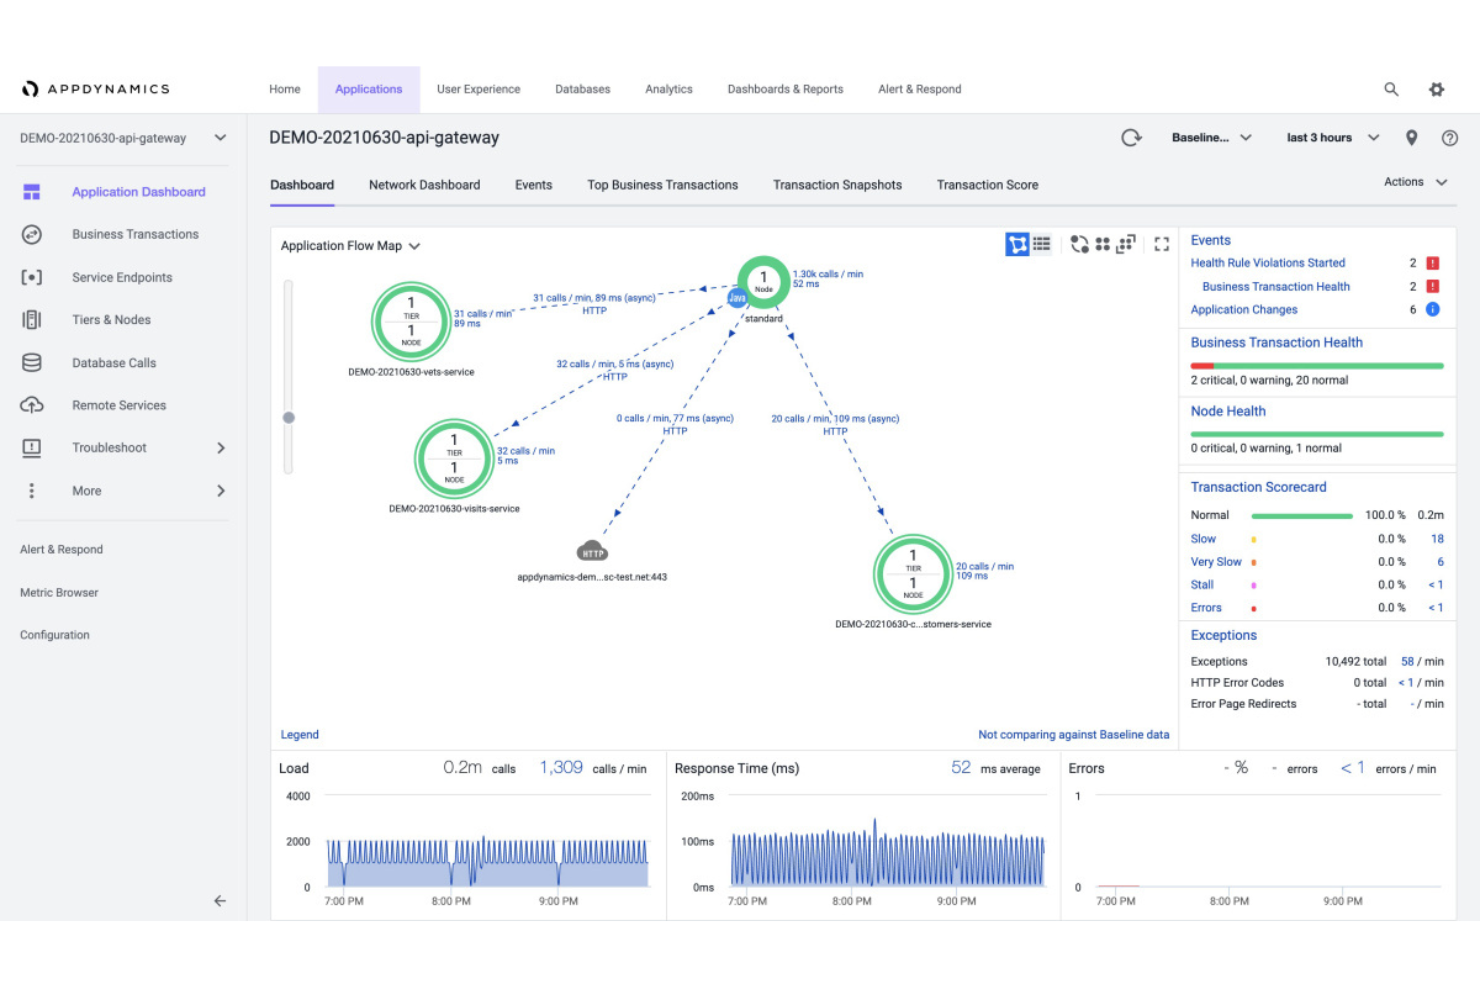Screen dimensions: 1480x987
Task: Go to the Databases top menu
Action: coord(582,89)
